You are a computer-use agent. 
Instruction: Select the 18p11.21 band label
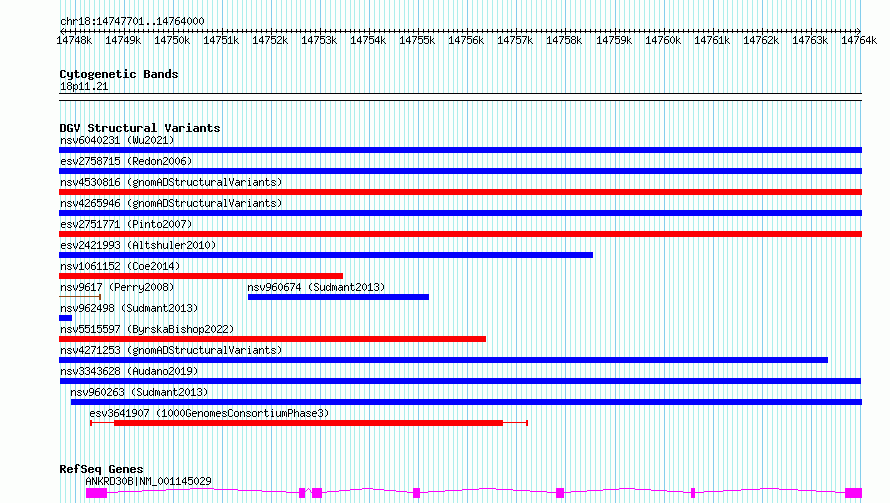point(84,86)
